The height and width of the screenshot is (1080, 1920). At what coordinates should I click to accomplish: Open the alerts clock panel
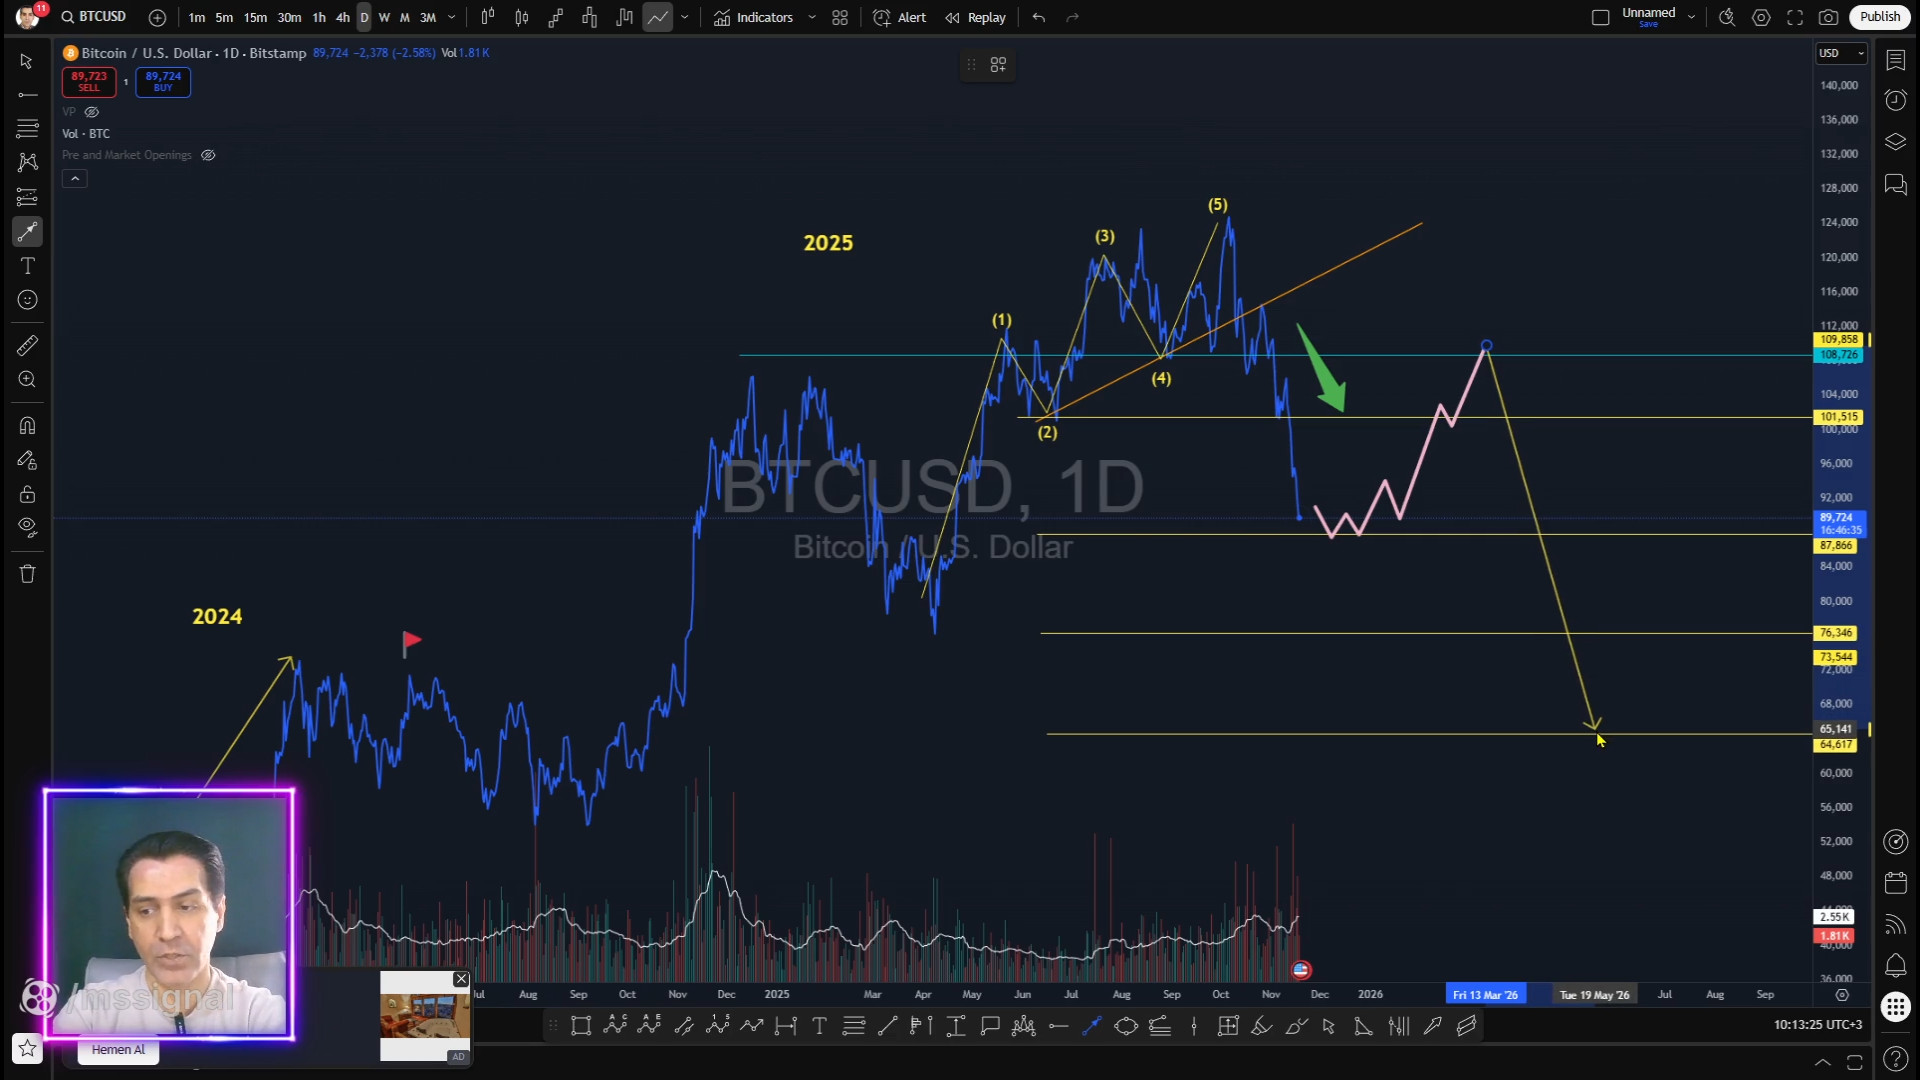tap(1895, 100)
